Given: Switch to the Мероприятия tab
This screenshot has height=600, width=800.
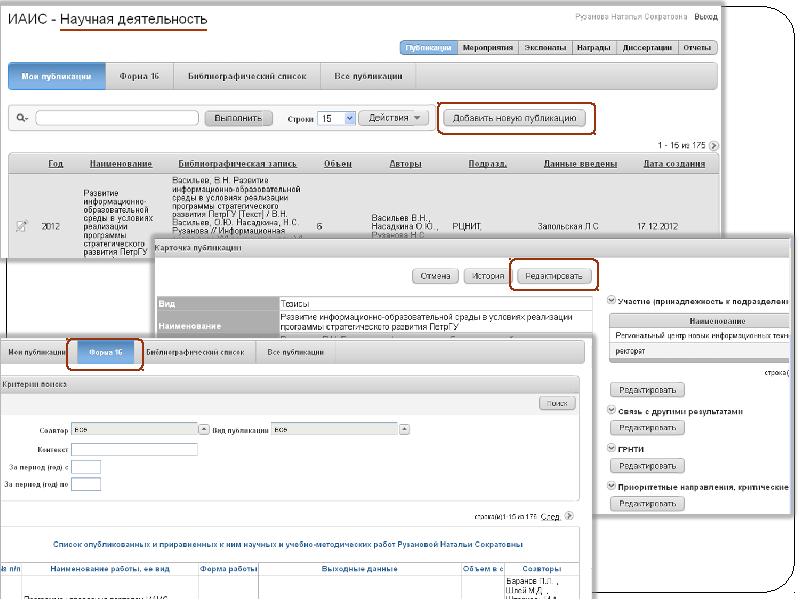Looking at the screenshot, I should click(489, 45).
